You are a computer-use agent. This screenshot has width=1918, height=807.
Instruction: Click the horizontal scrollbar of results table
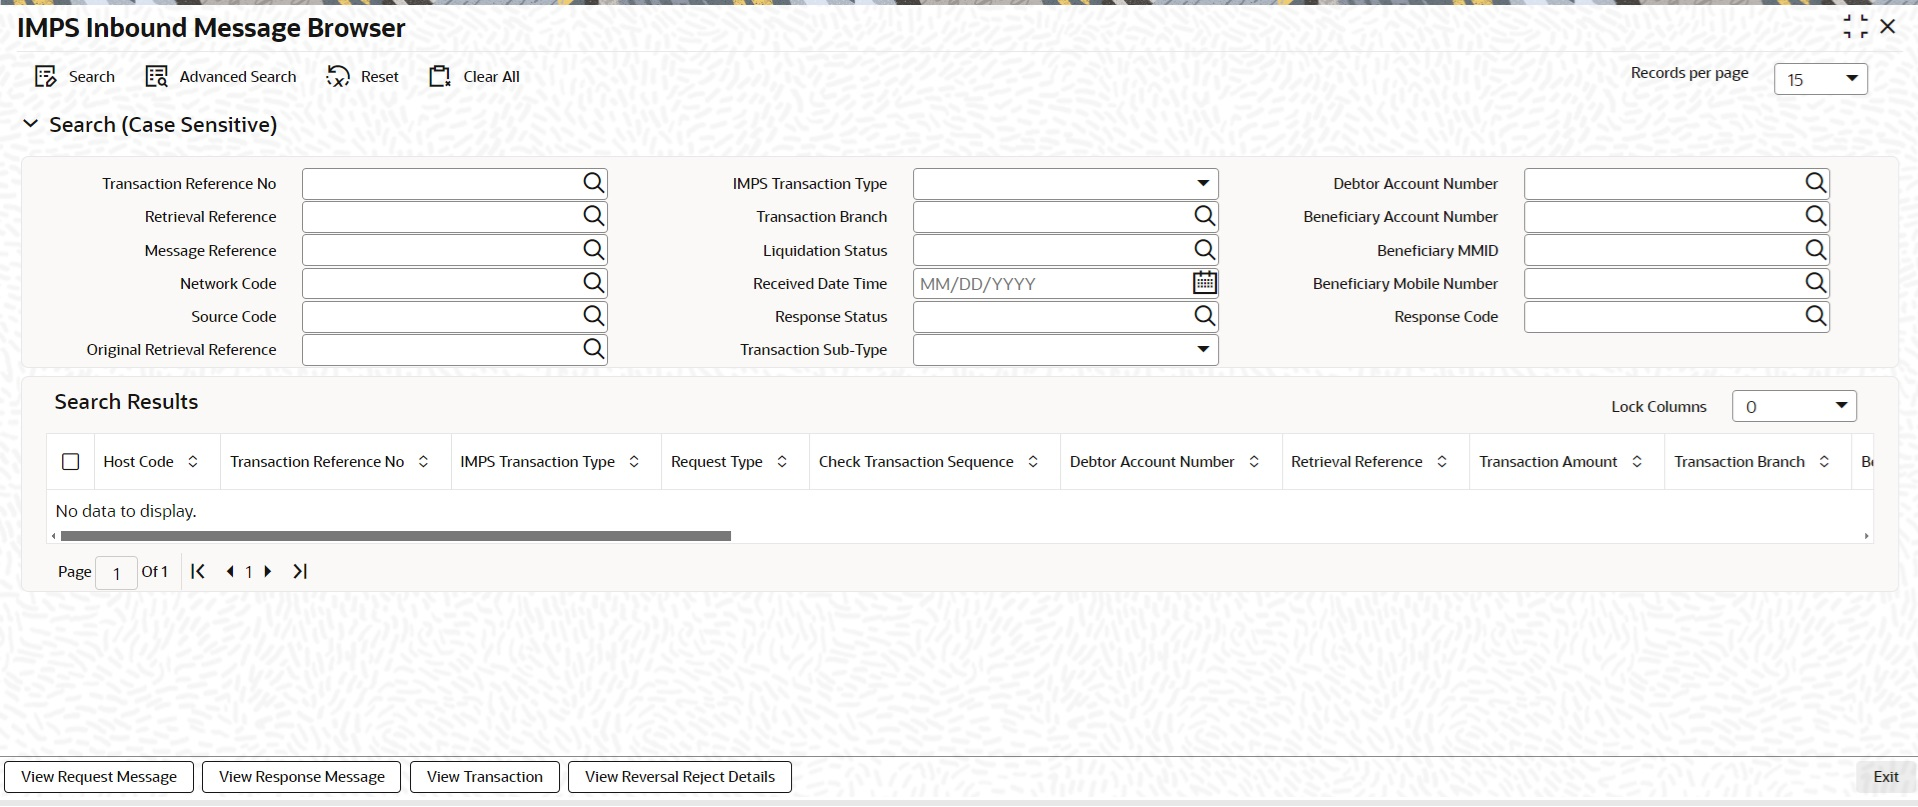[x=396, y=536]
